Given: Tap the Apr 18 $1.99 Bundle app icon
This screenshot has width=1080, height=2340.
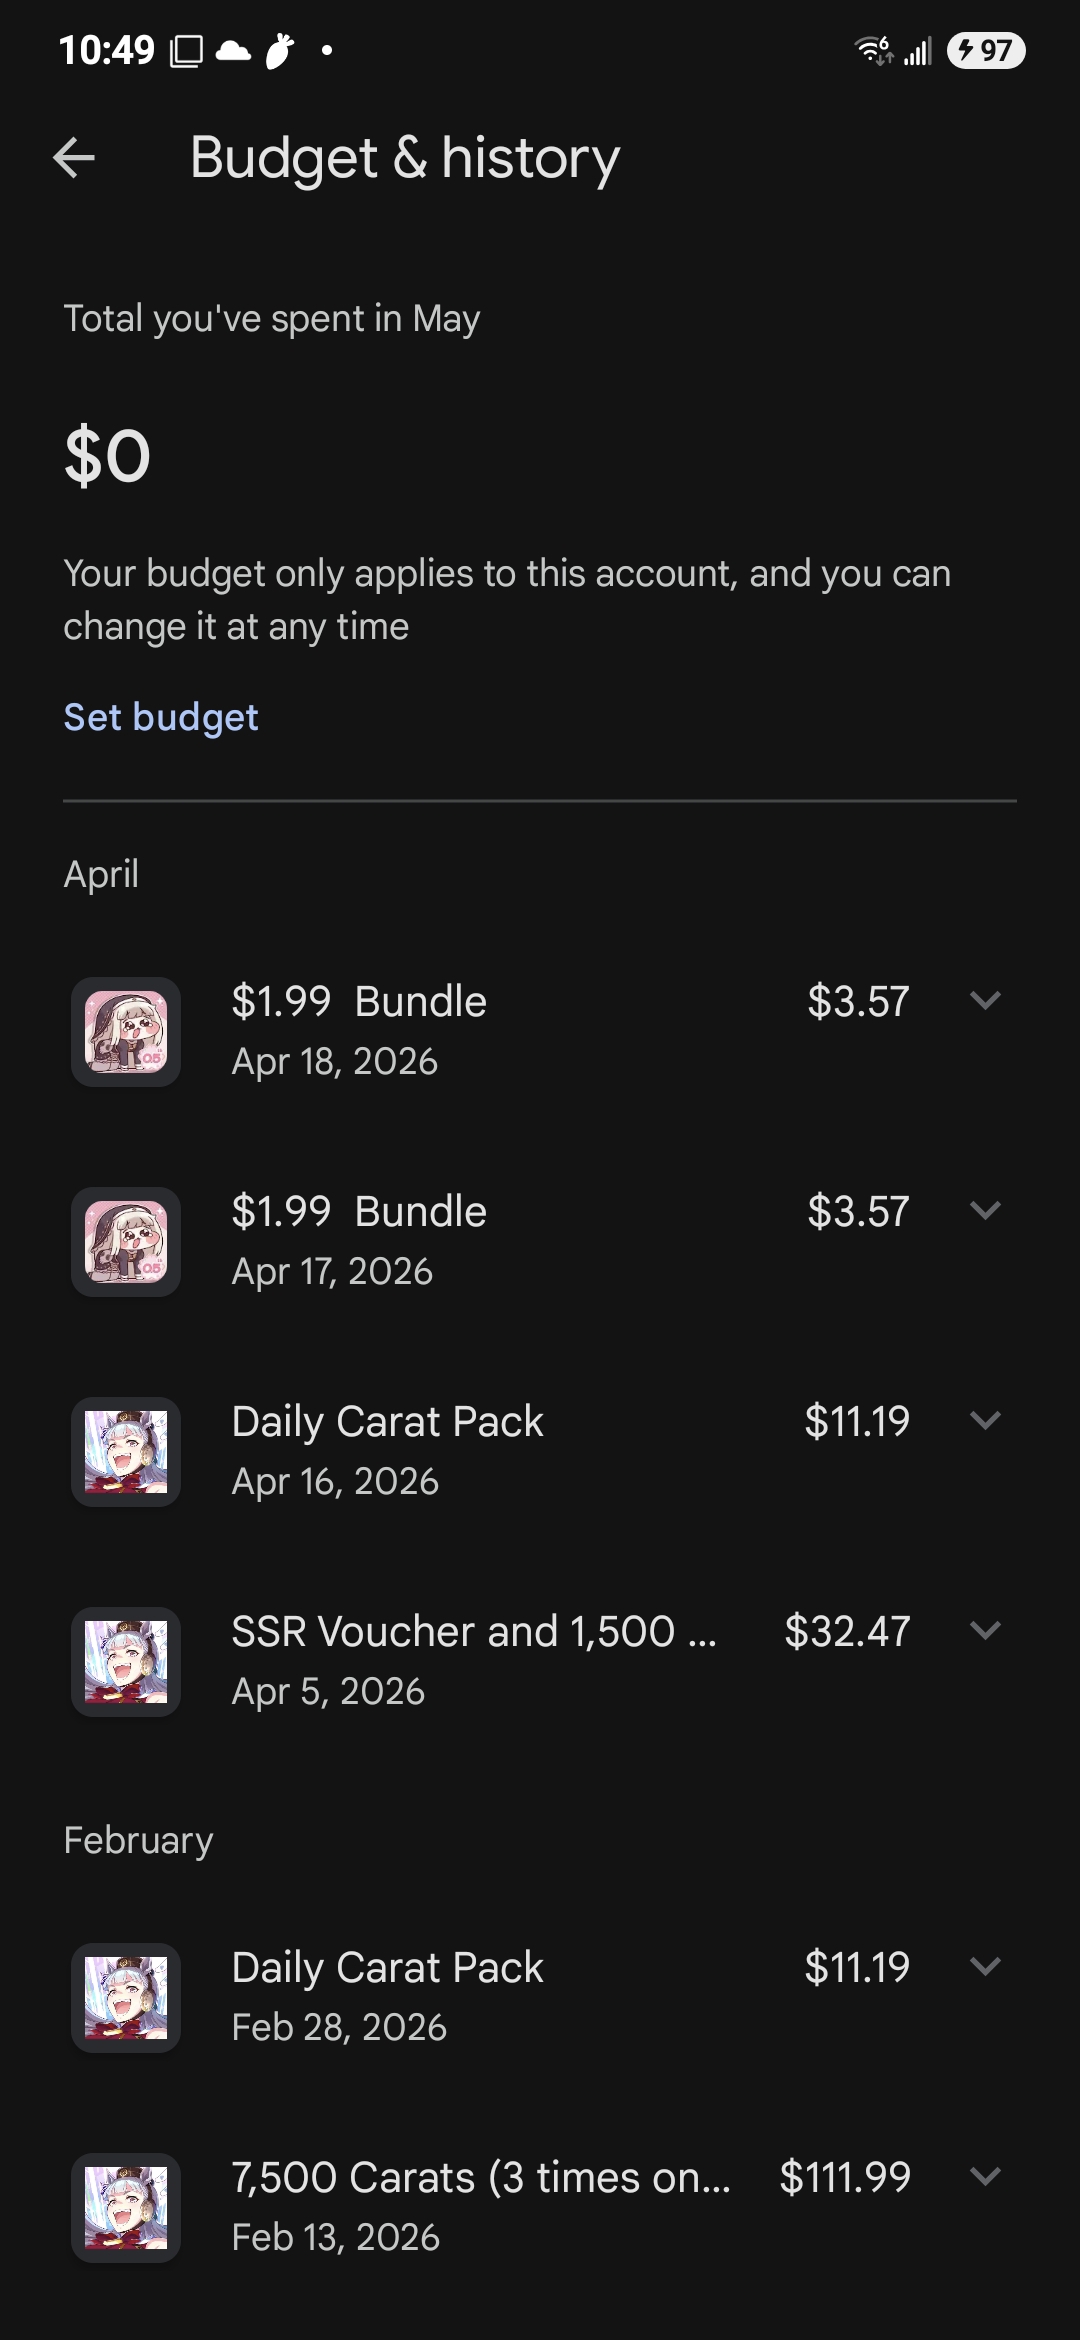Looking at the screenshot, I should 126,1031.
